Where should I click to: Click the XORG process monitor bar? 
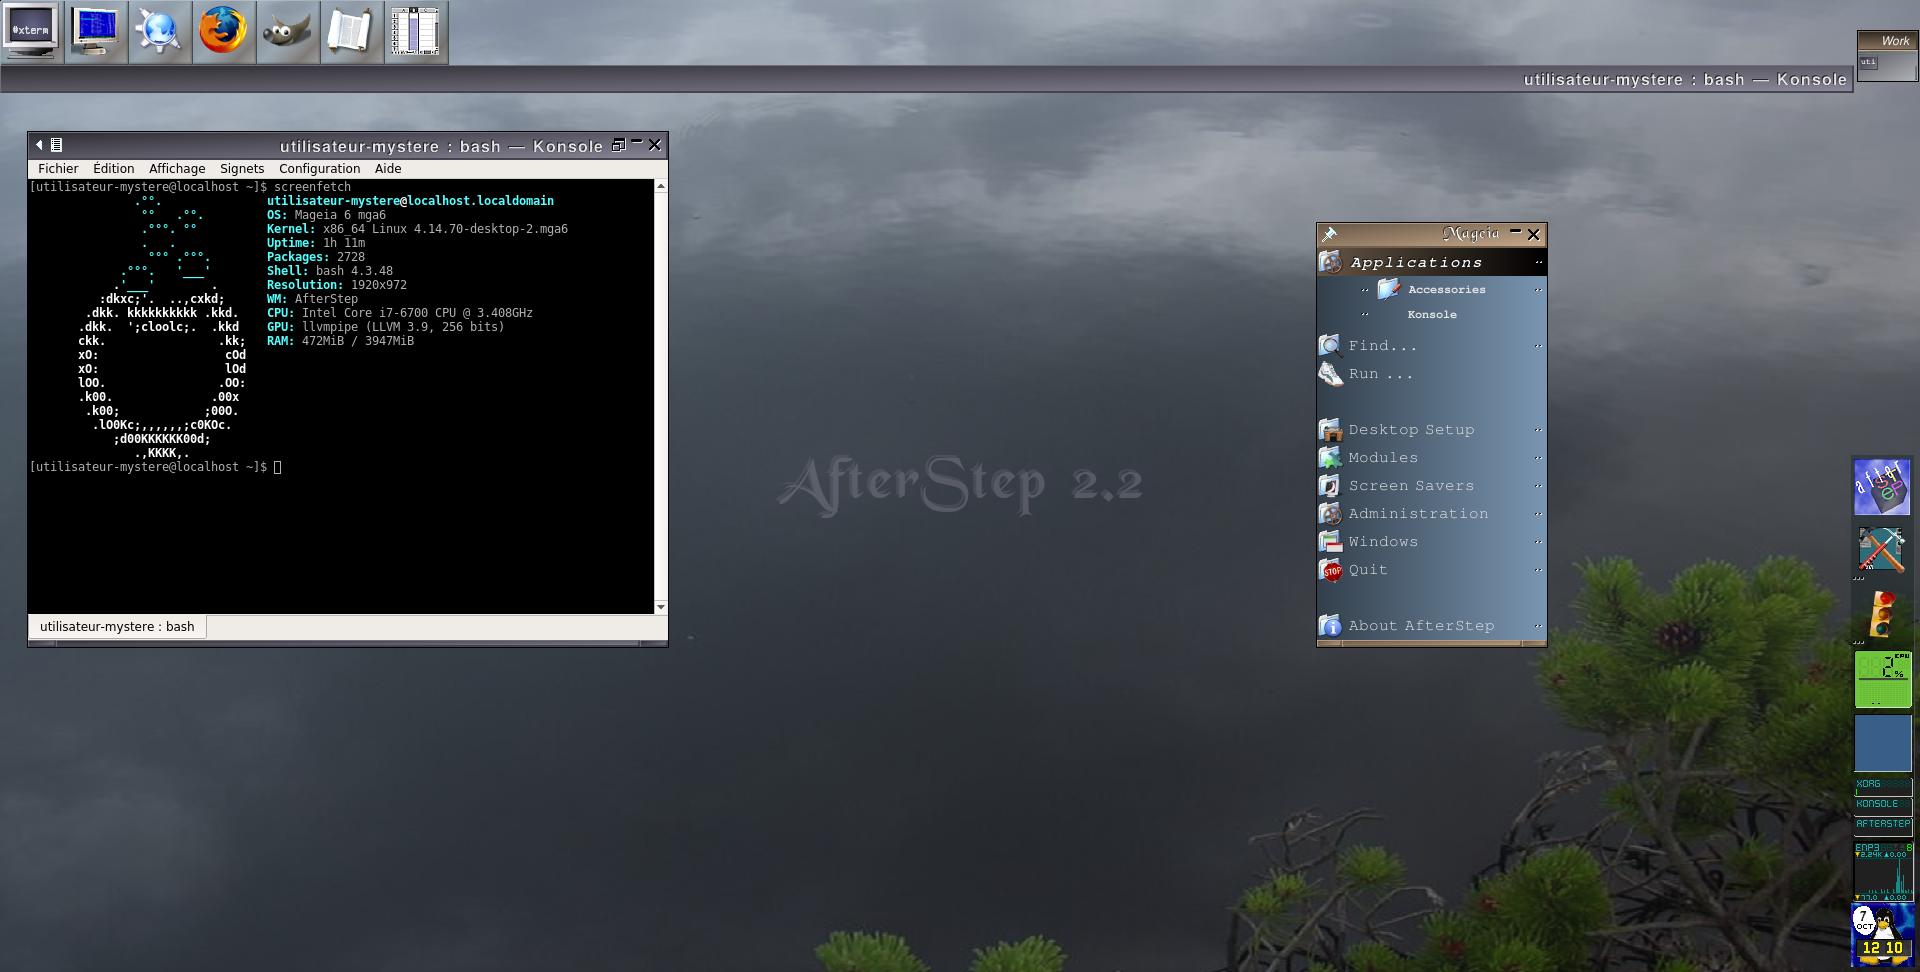[x=1883, y=785]
